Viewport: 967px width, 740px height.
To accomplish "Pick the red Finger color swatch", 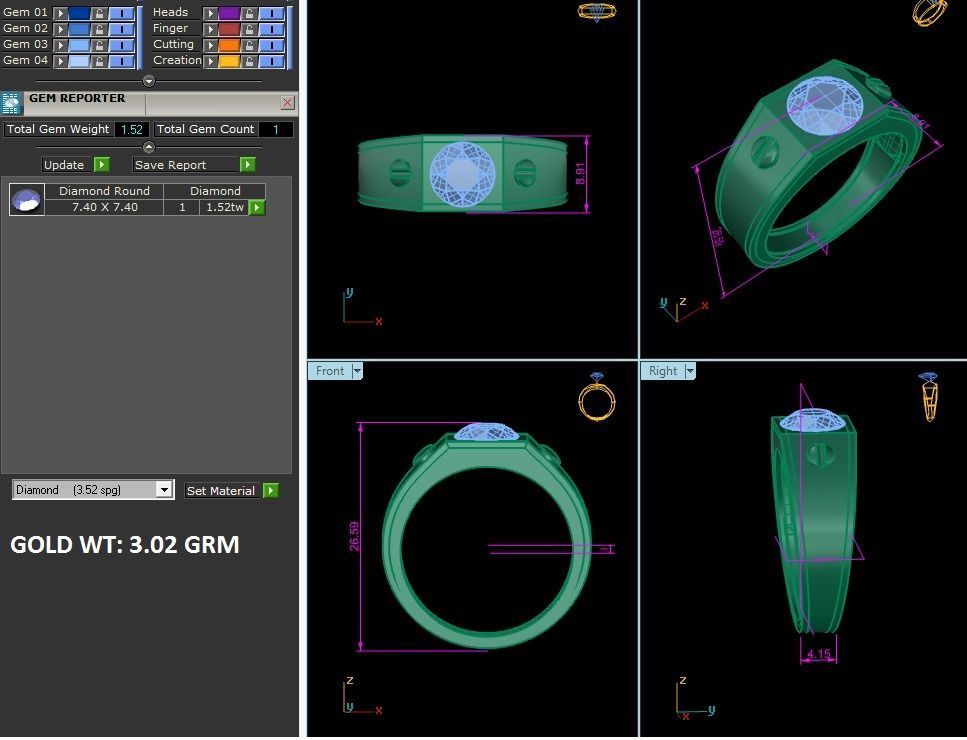I will point(229,29).
